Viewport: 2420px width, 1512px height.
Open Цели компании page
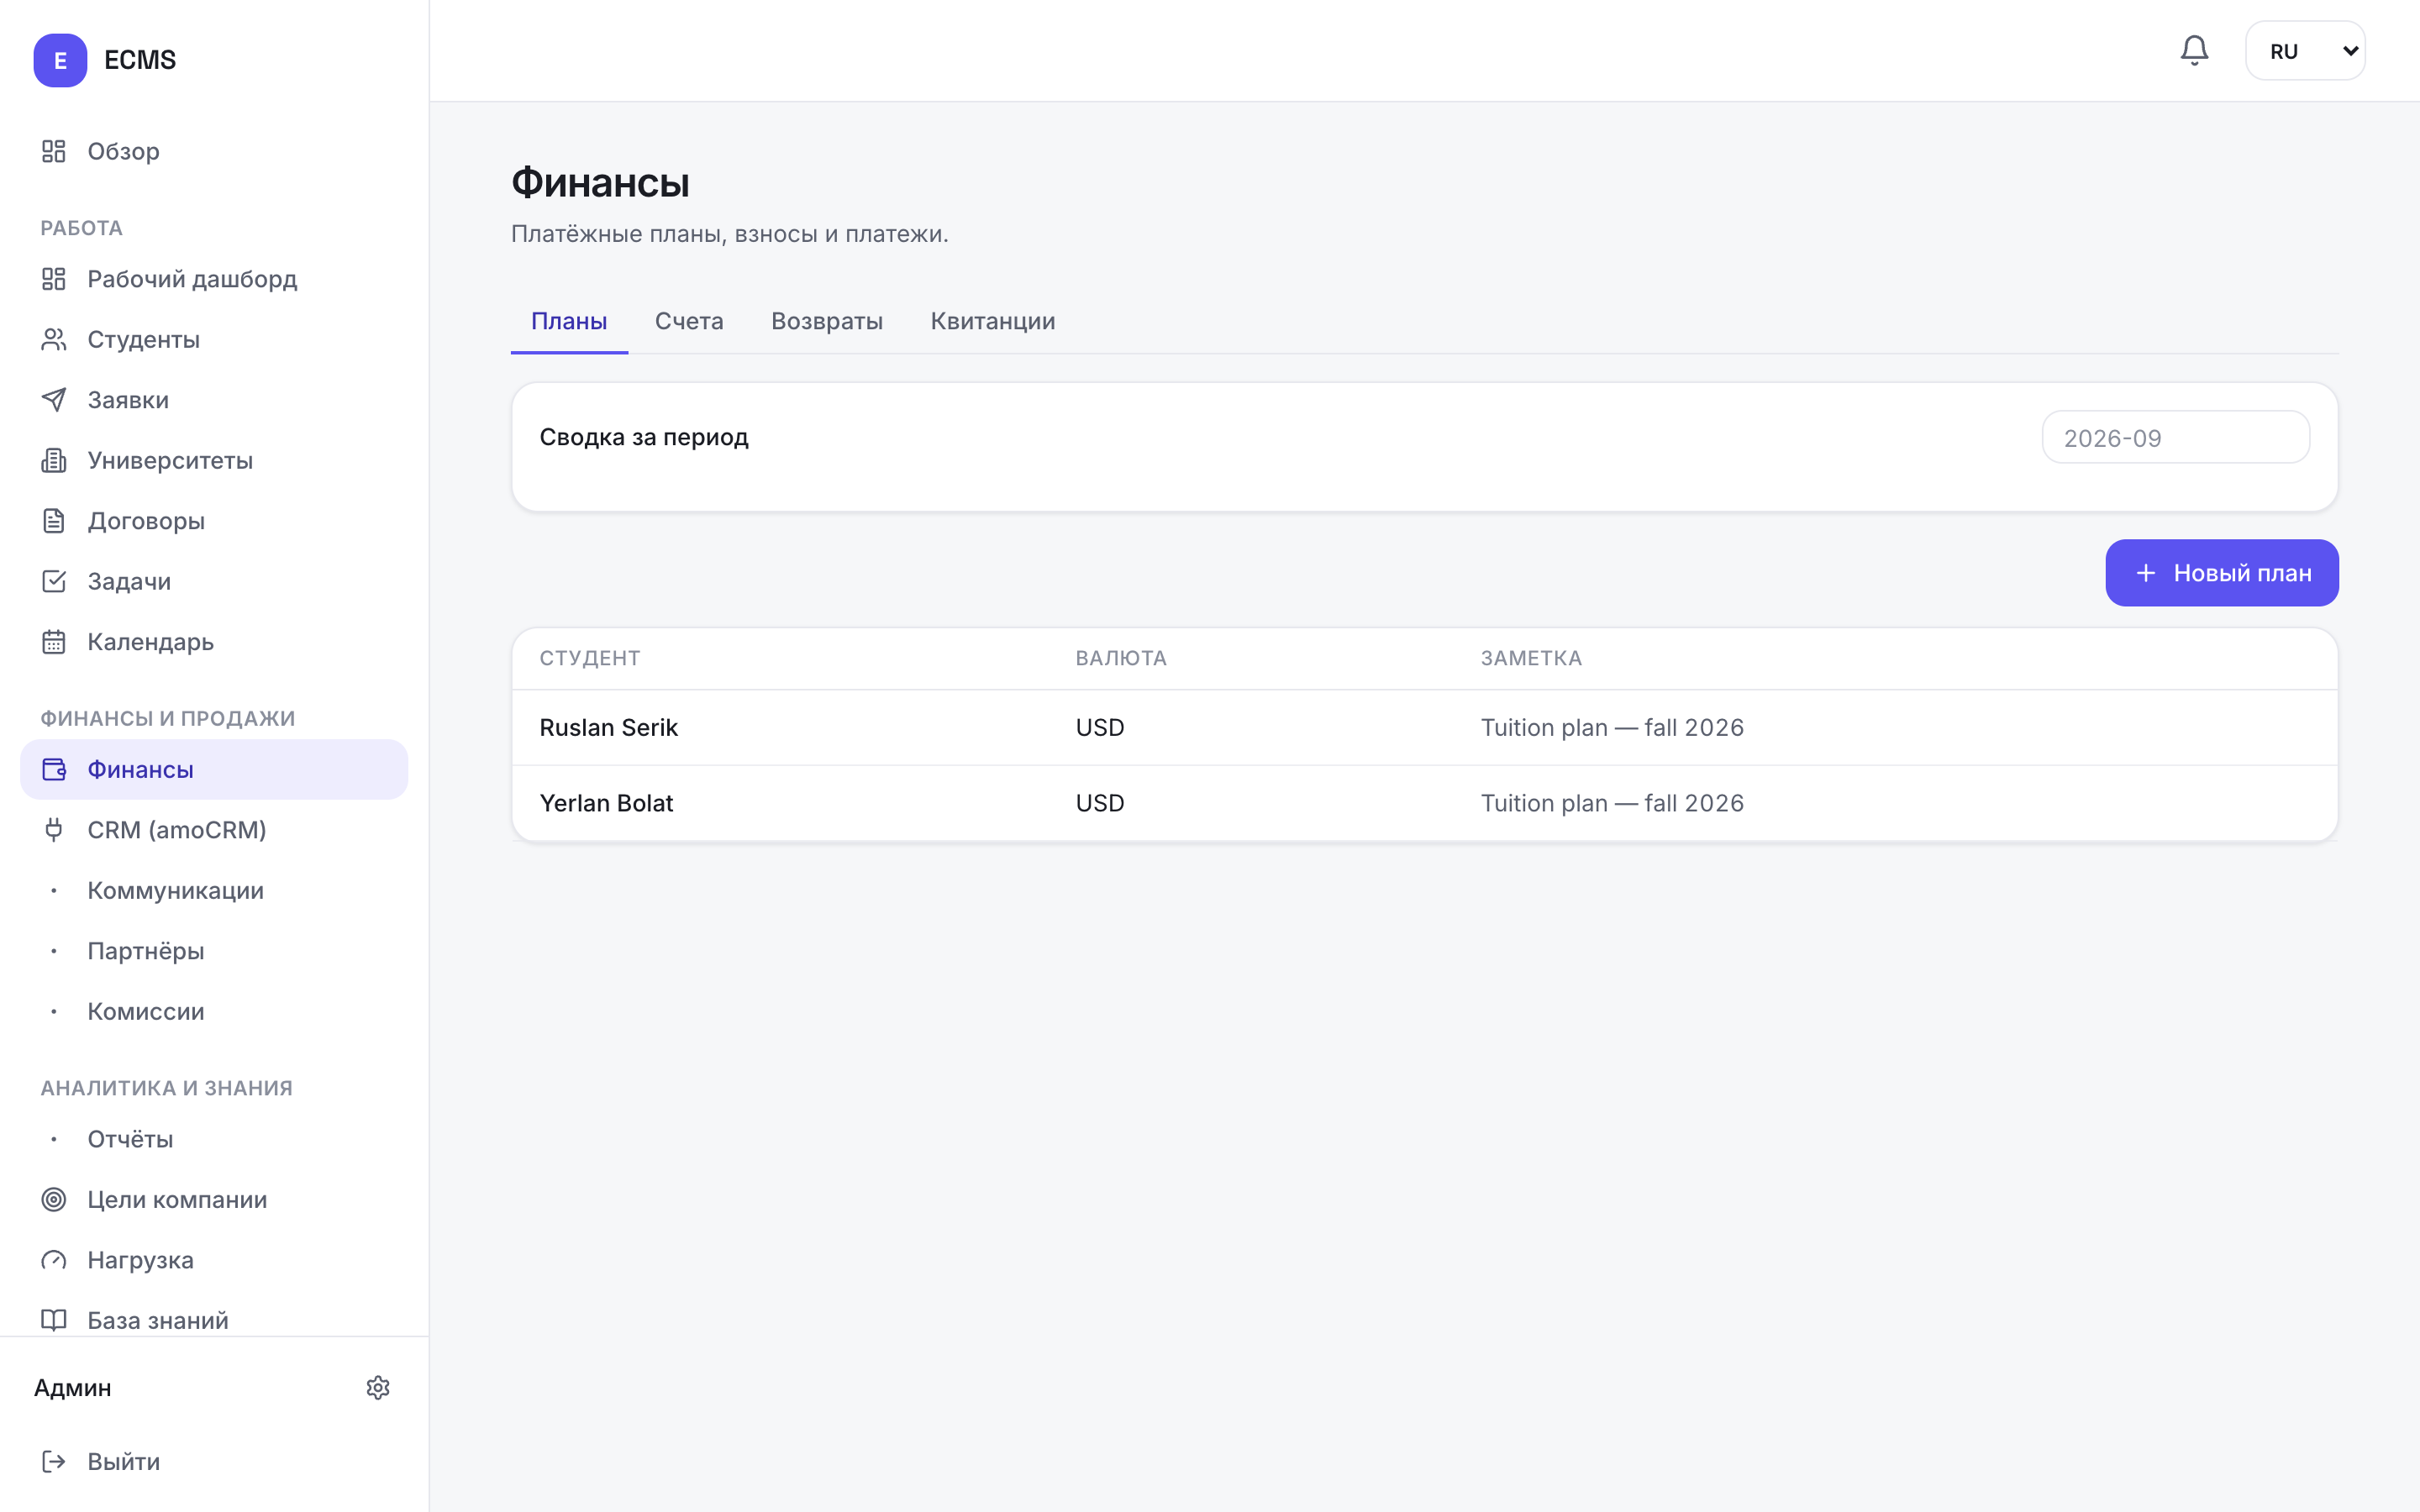pyautogui.click(x=214, y=1200)
